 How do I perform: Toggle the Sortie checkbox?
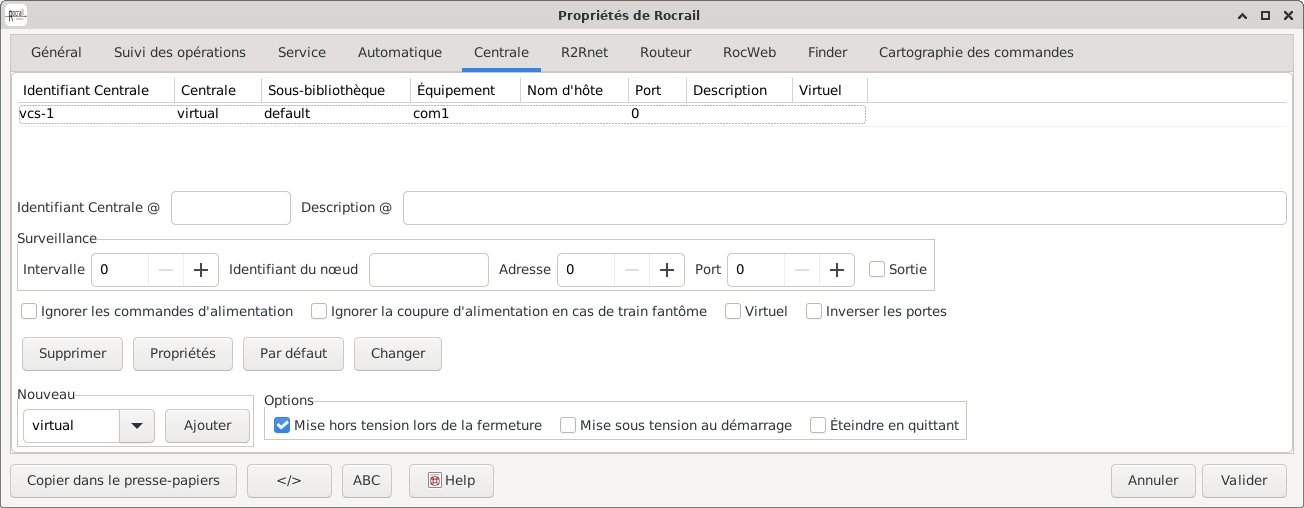click(x=877, y=269)
